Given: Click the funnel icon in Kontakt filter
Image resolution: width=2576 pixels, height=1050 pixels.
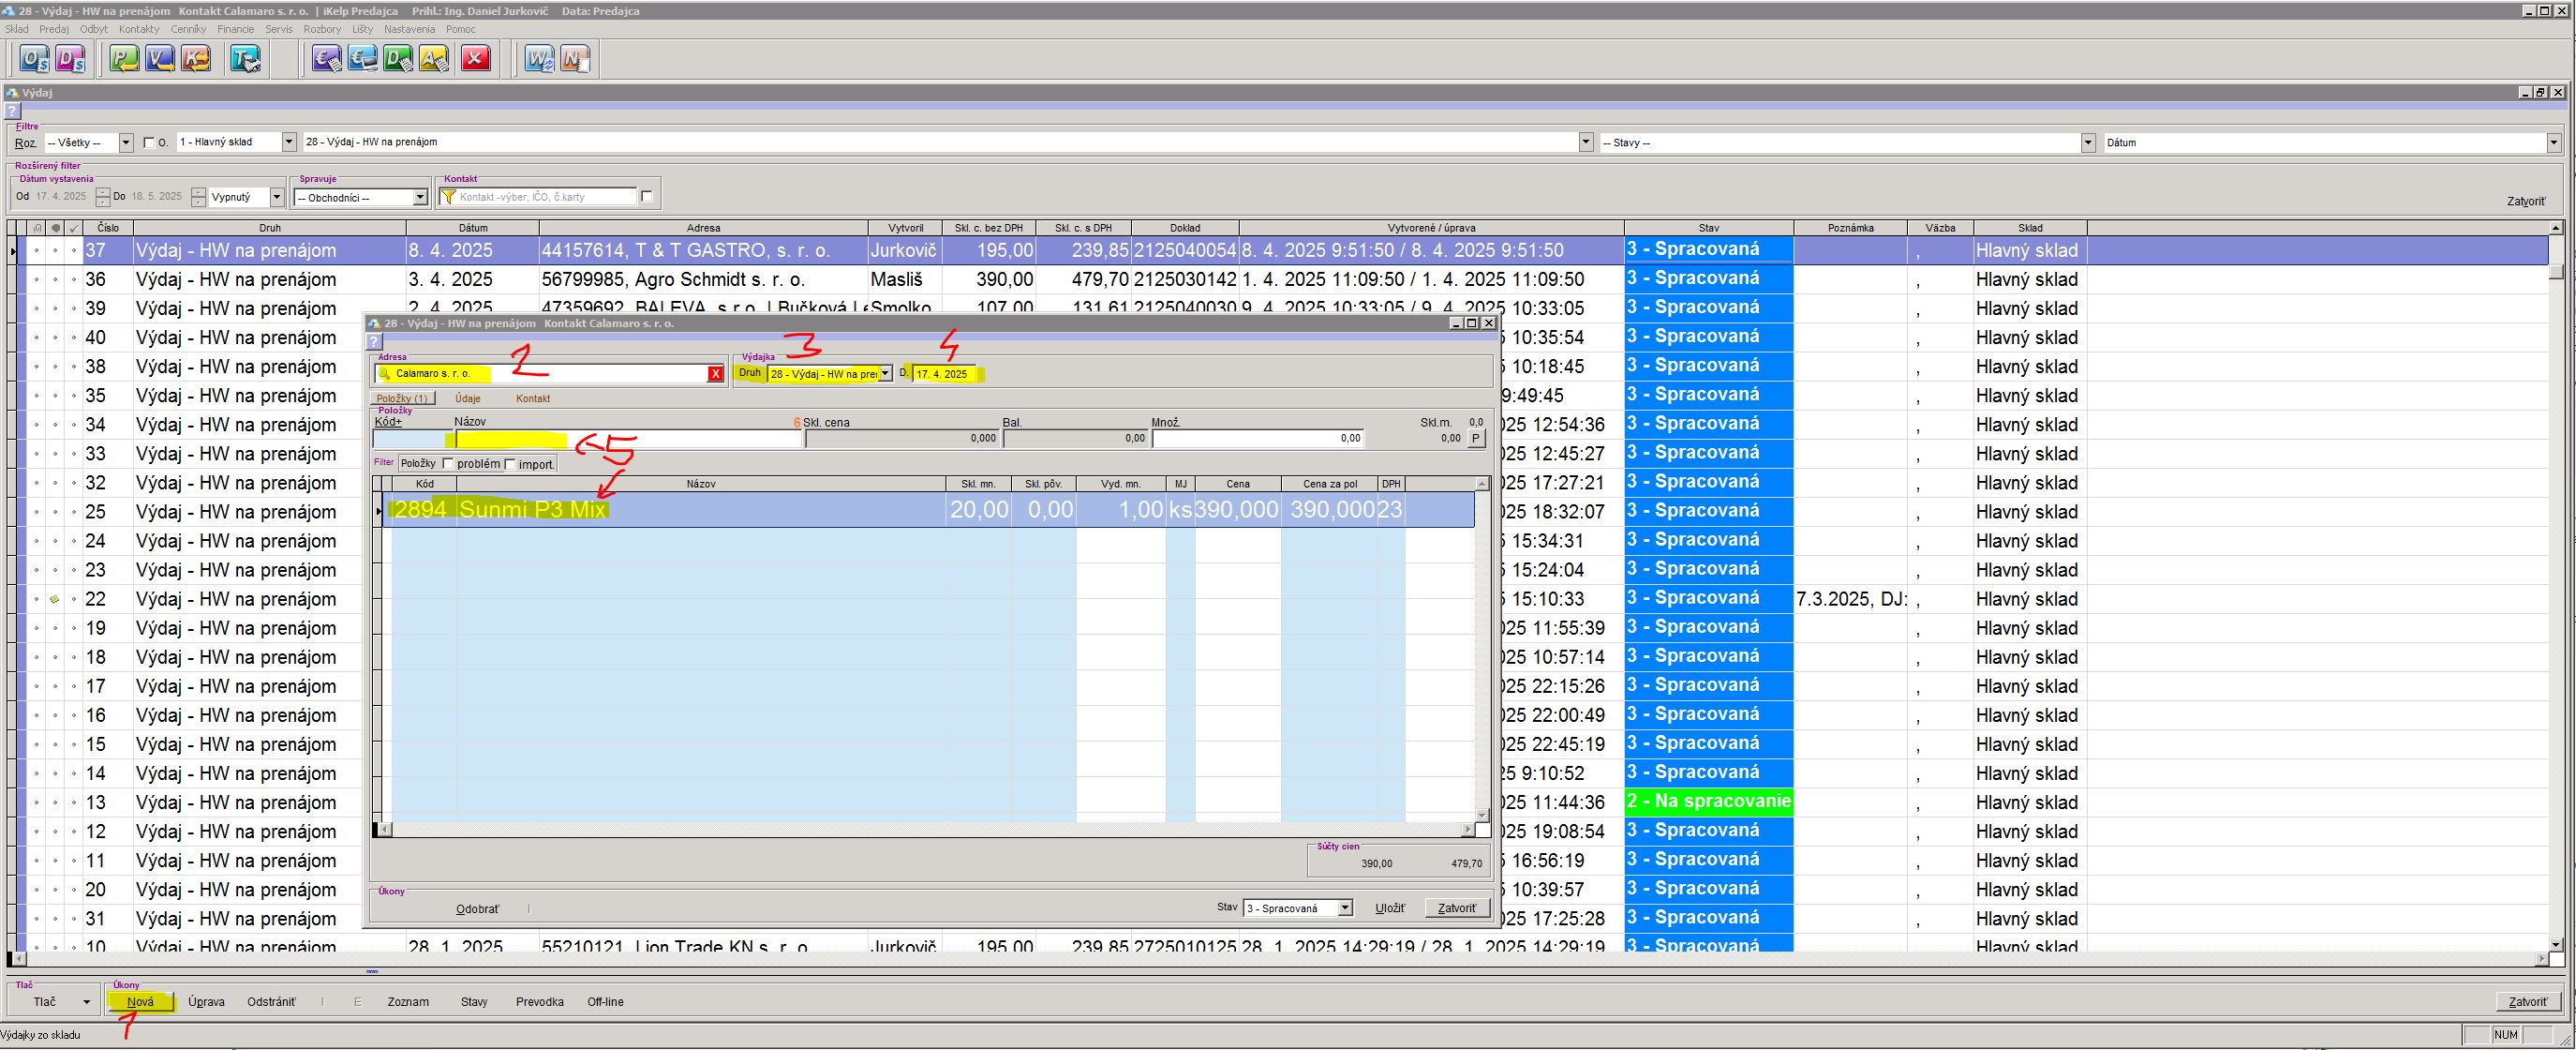Looking at the screenshot, I should pos(449,197).
